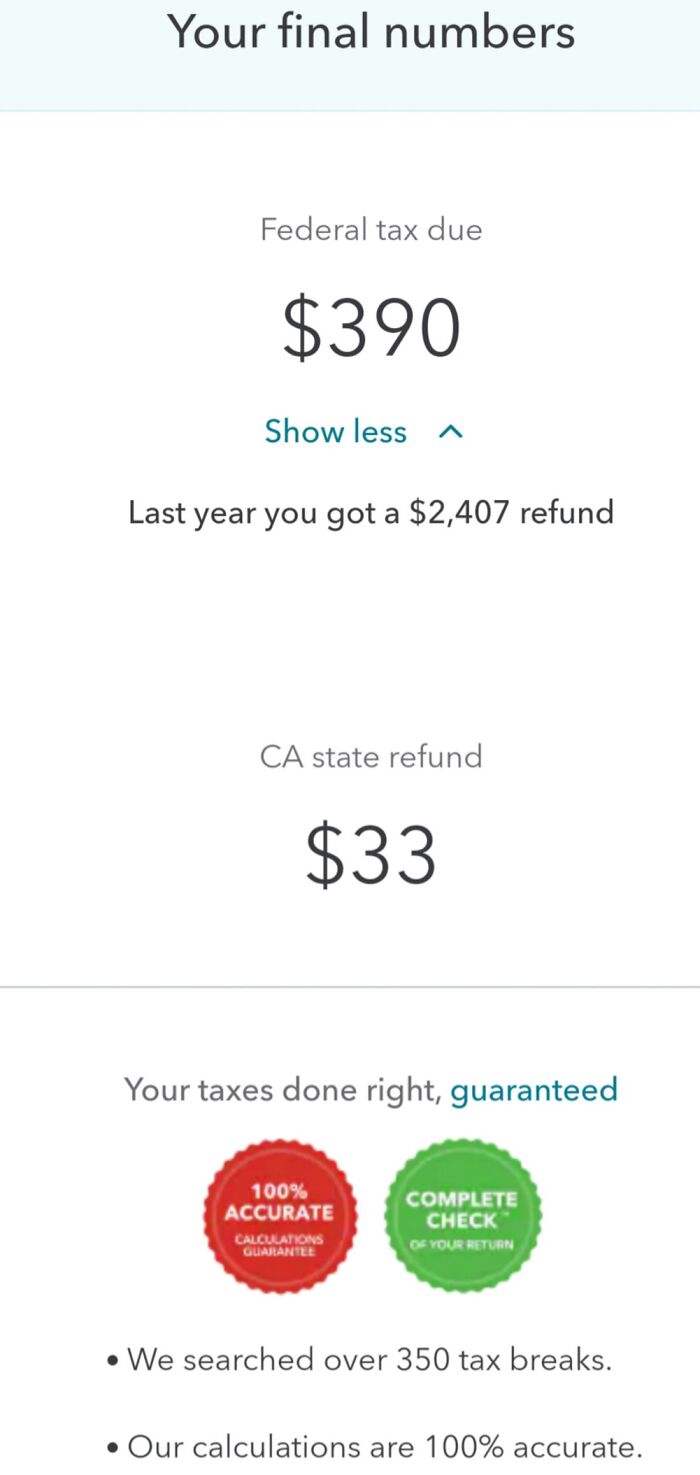Click Show less to hide refund history
The width and height of the screenshot is (700, 1475).
336,431
